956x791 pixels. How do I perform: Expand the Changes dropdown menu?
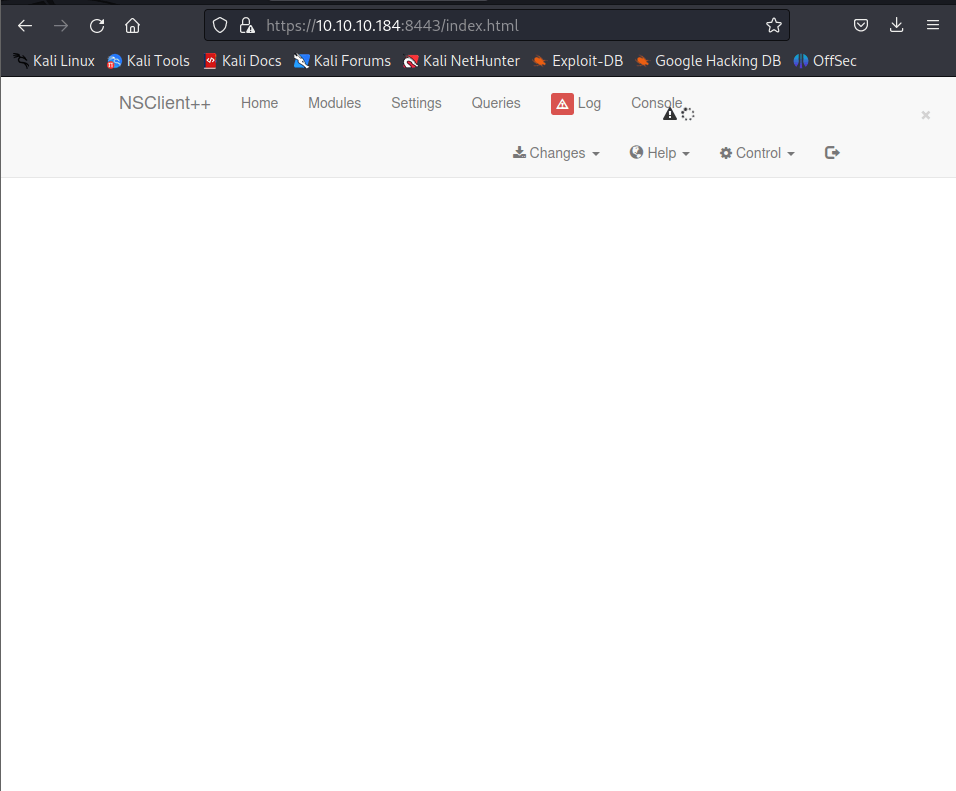[x=556, y=153]
